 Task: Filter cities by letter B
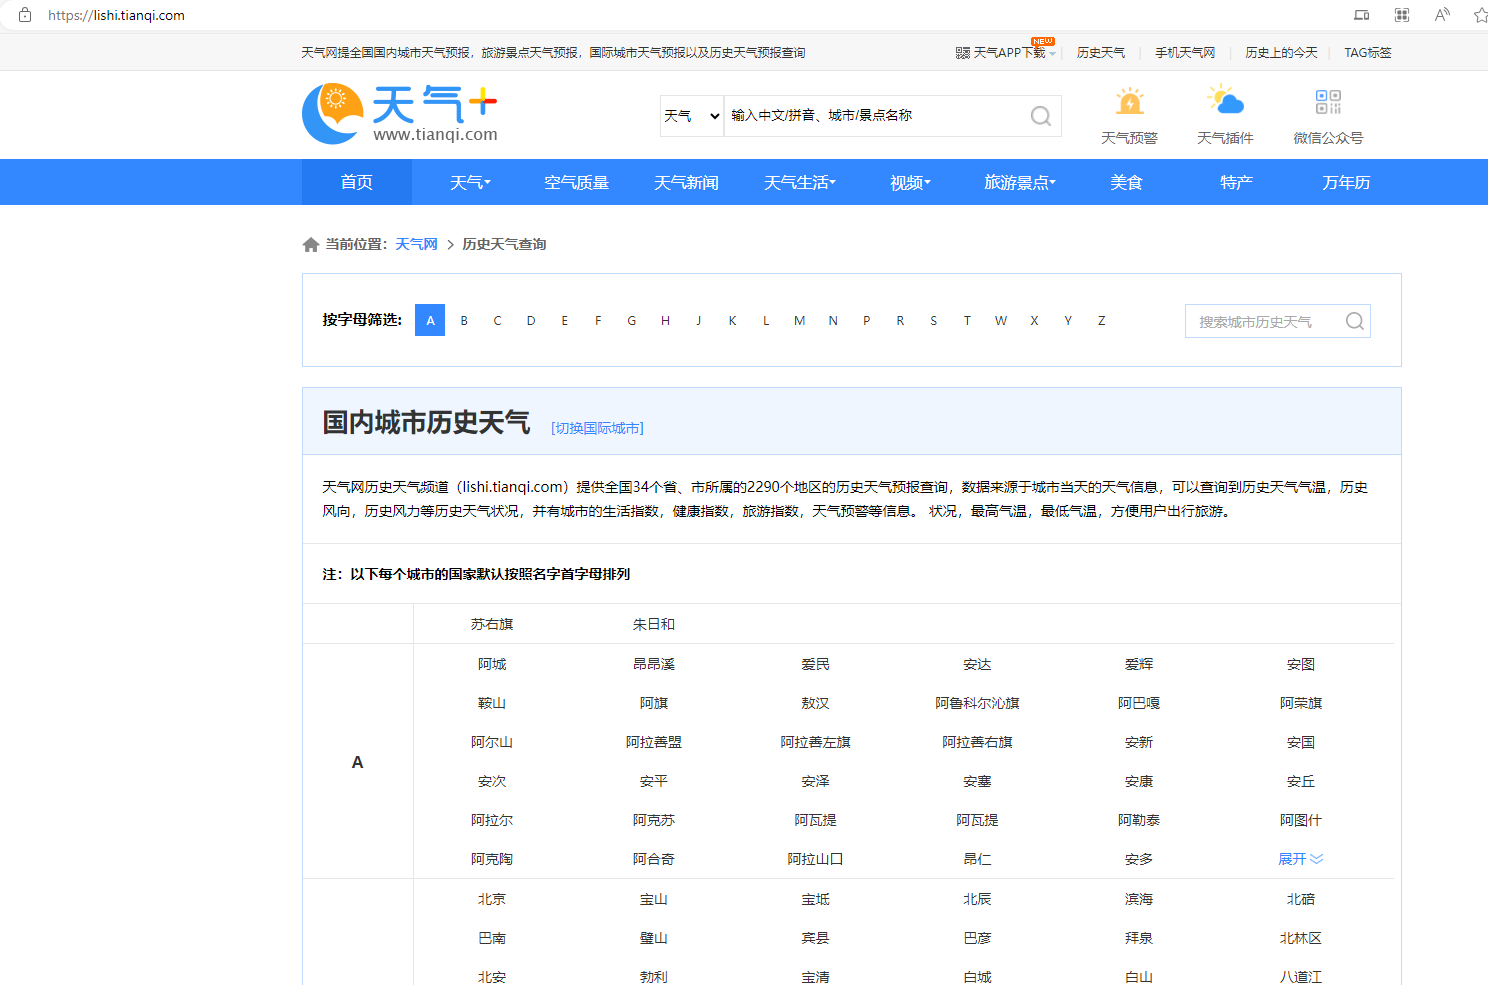(464, 320)
